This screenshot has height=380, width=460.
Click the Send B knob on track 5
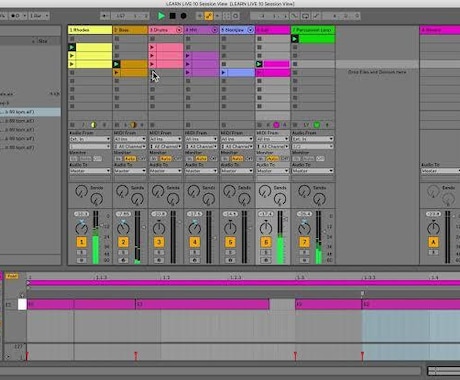244,199
